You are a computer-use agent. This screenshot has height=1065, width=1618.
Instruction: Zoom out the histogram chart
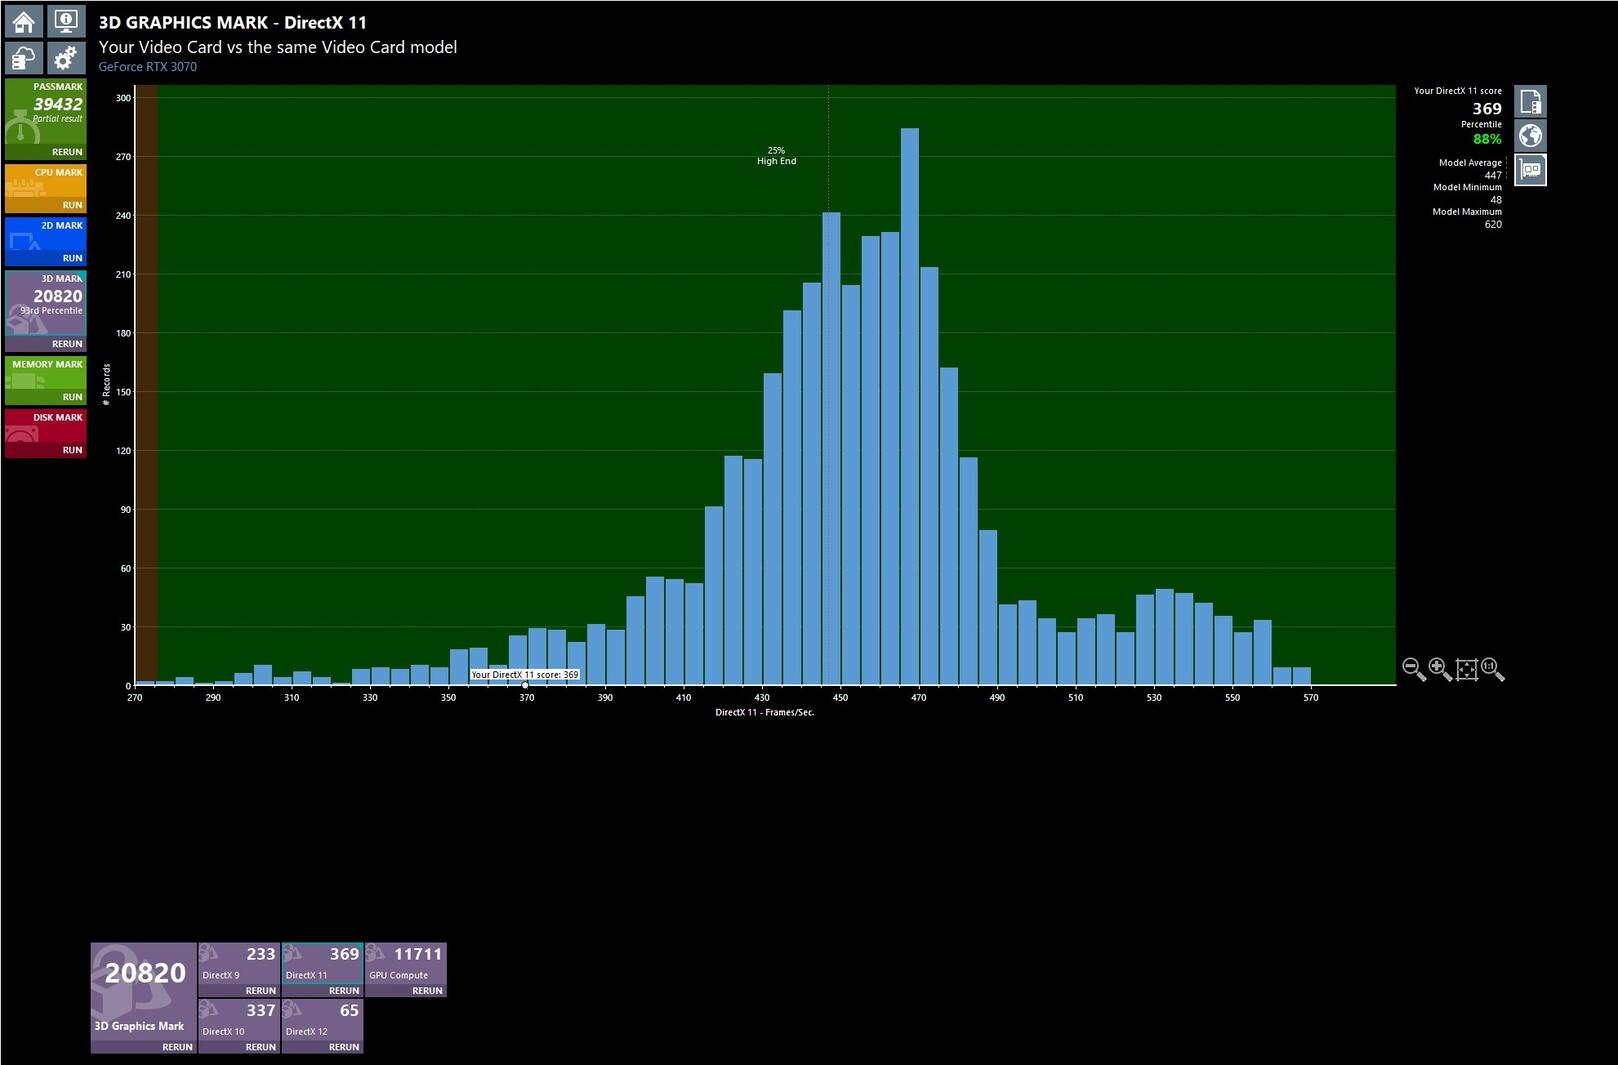1413,669
